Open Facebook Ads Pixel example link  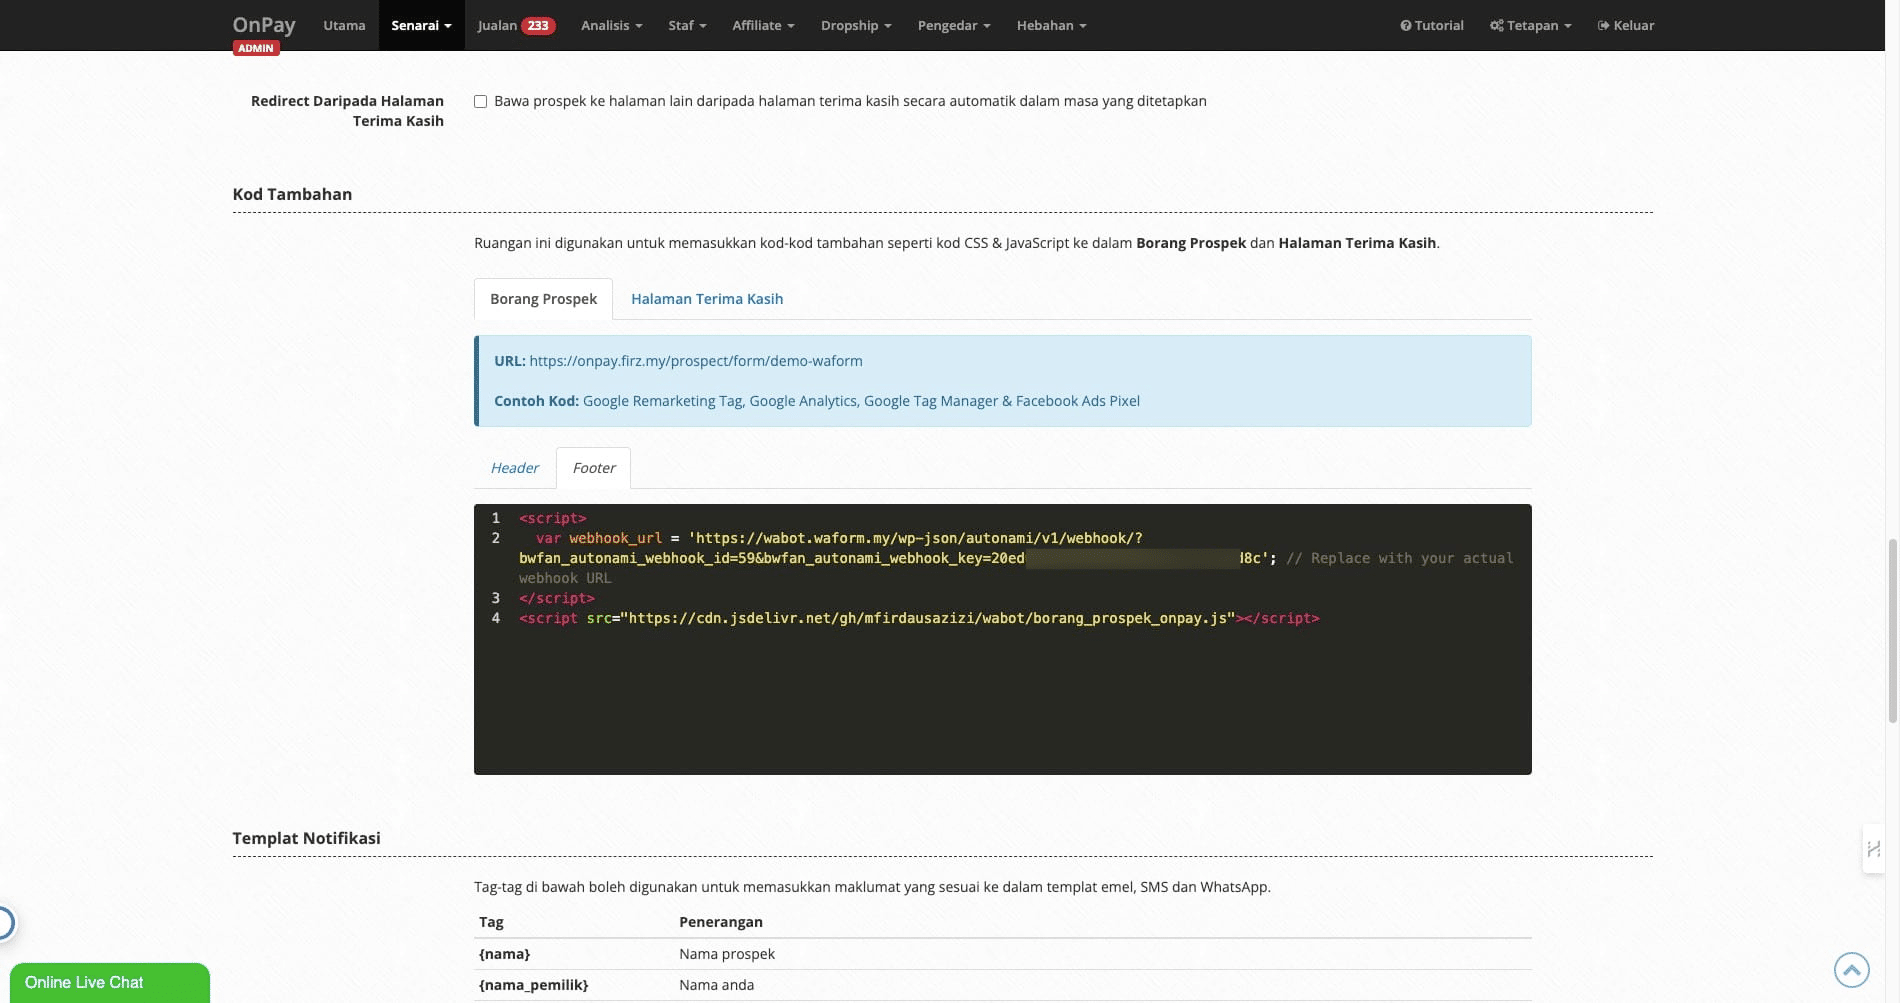point(1078,401)
